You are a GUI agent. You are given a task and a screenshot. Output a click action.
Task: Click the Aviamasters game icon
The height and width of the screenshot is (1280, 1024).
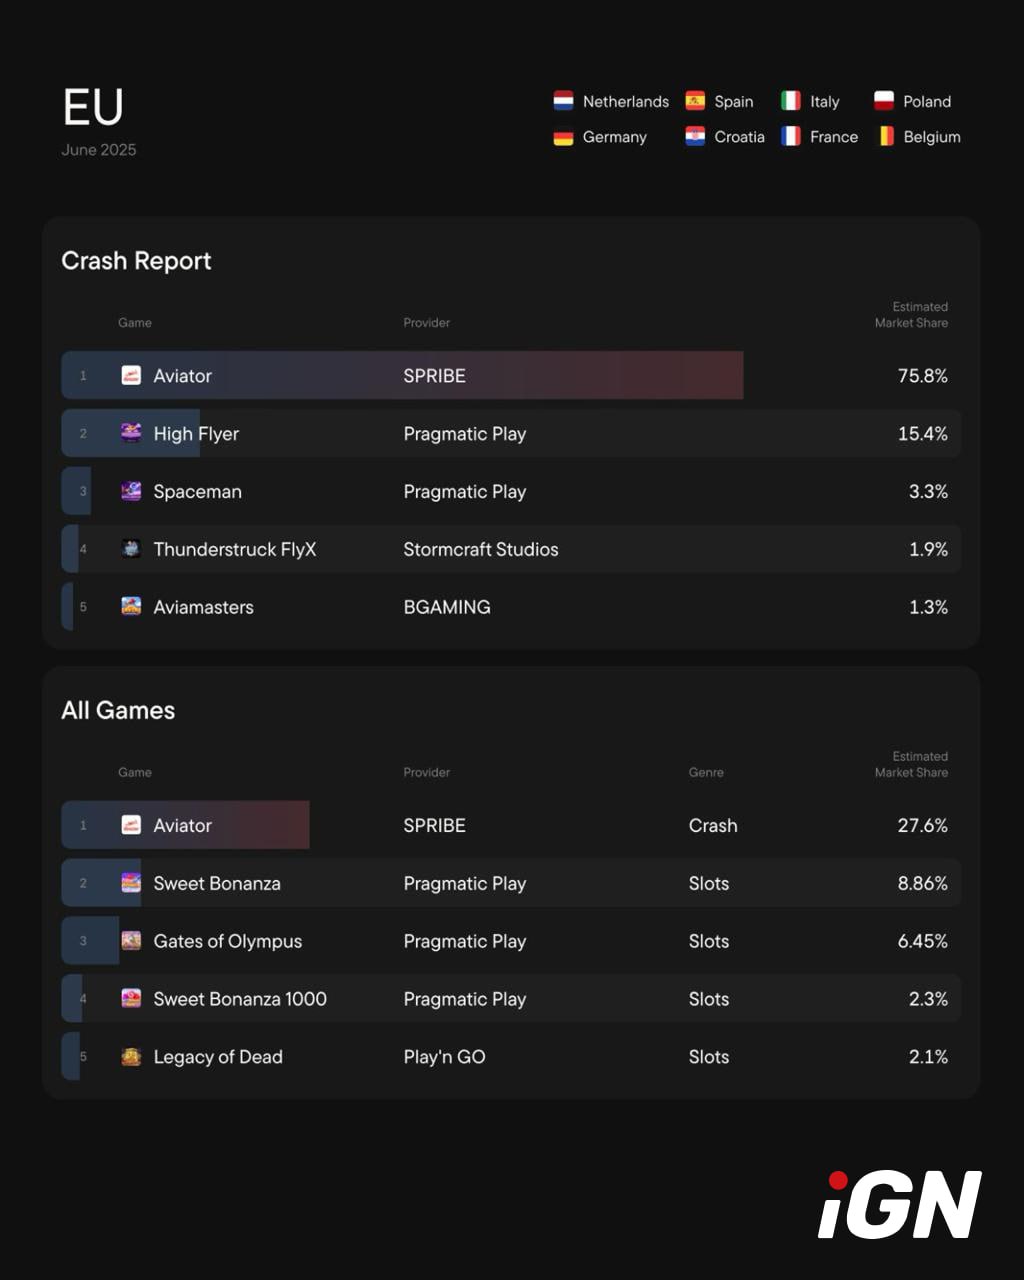click(131, 606)
